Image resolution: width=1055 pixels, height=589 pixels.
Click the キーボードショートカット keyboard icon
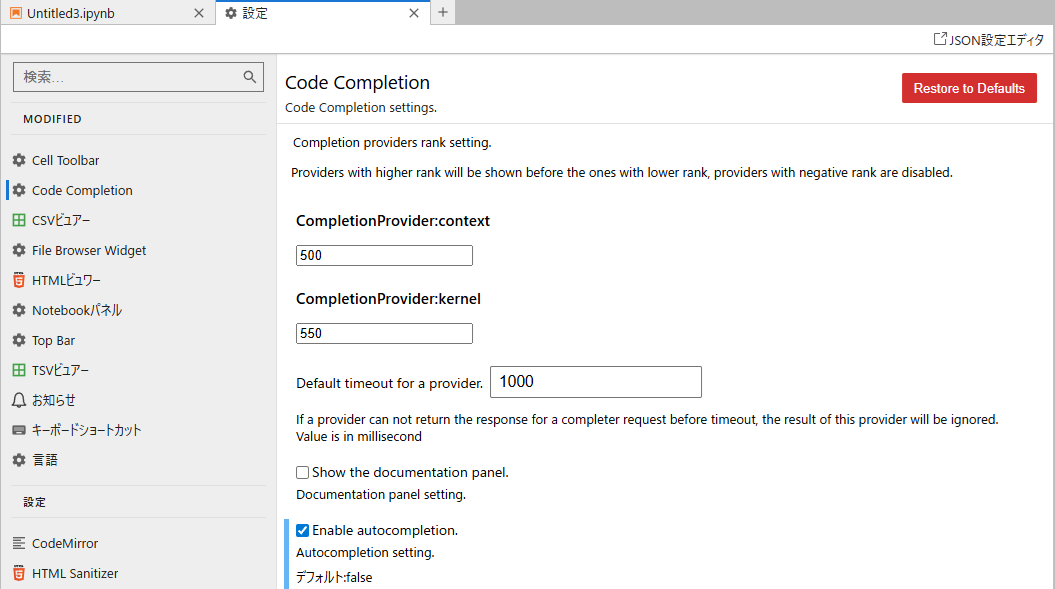[x=18, y=430]
